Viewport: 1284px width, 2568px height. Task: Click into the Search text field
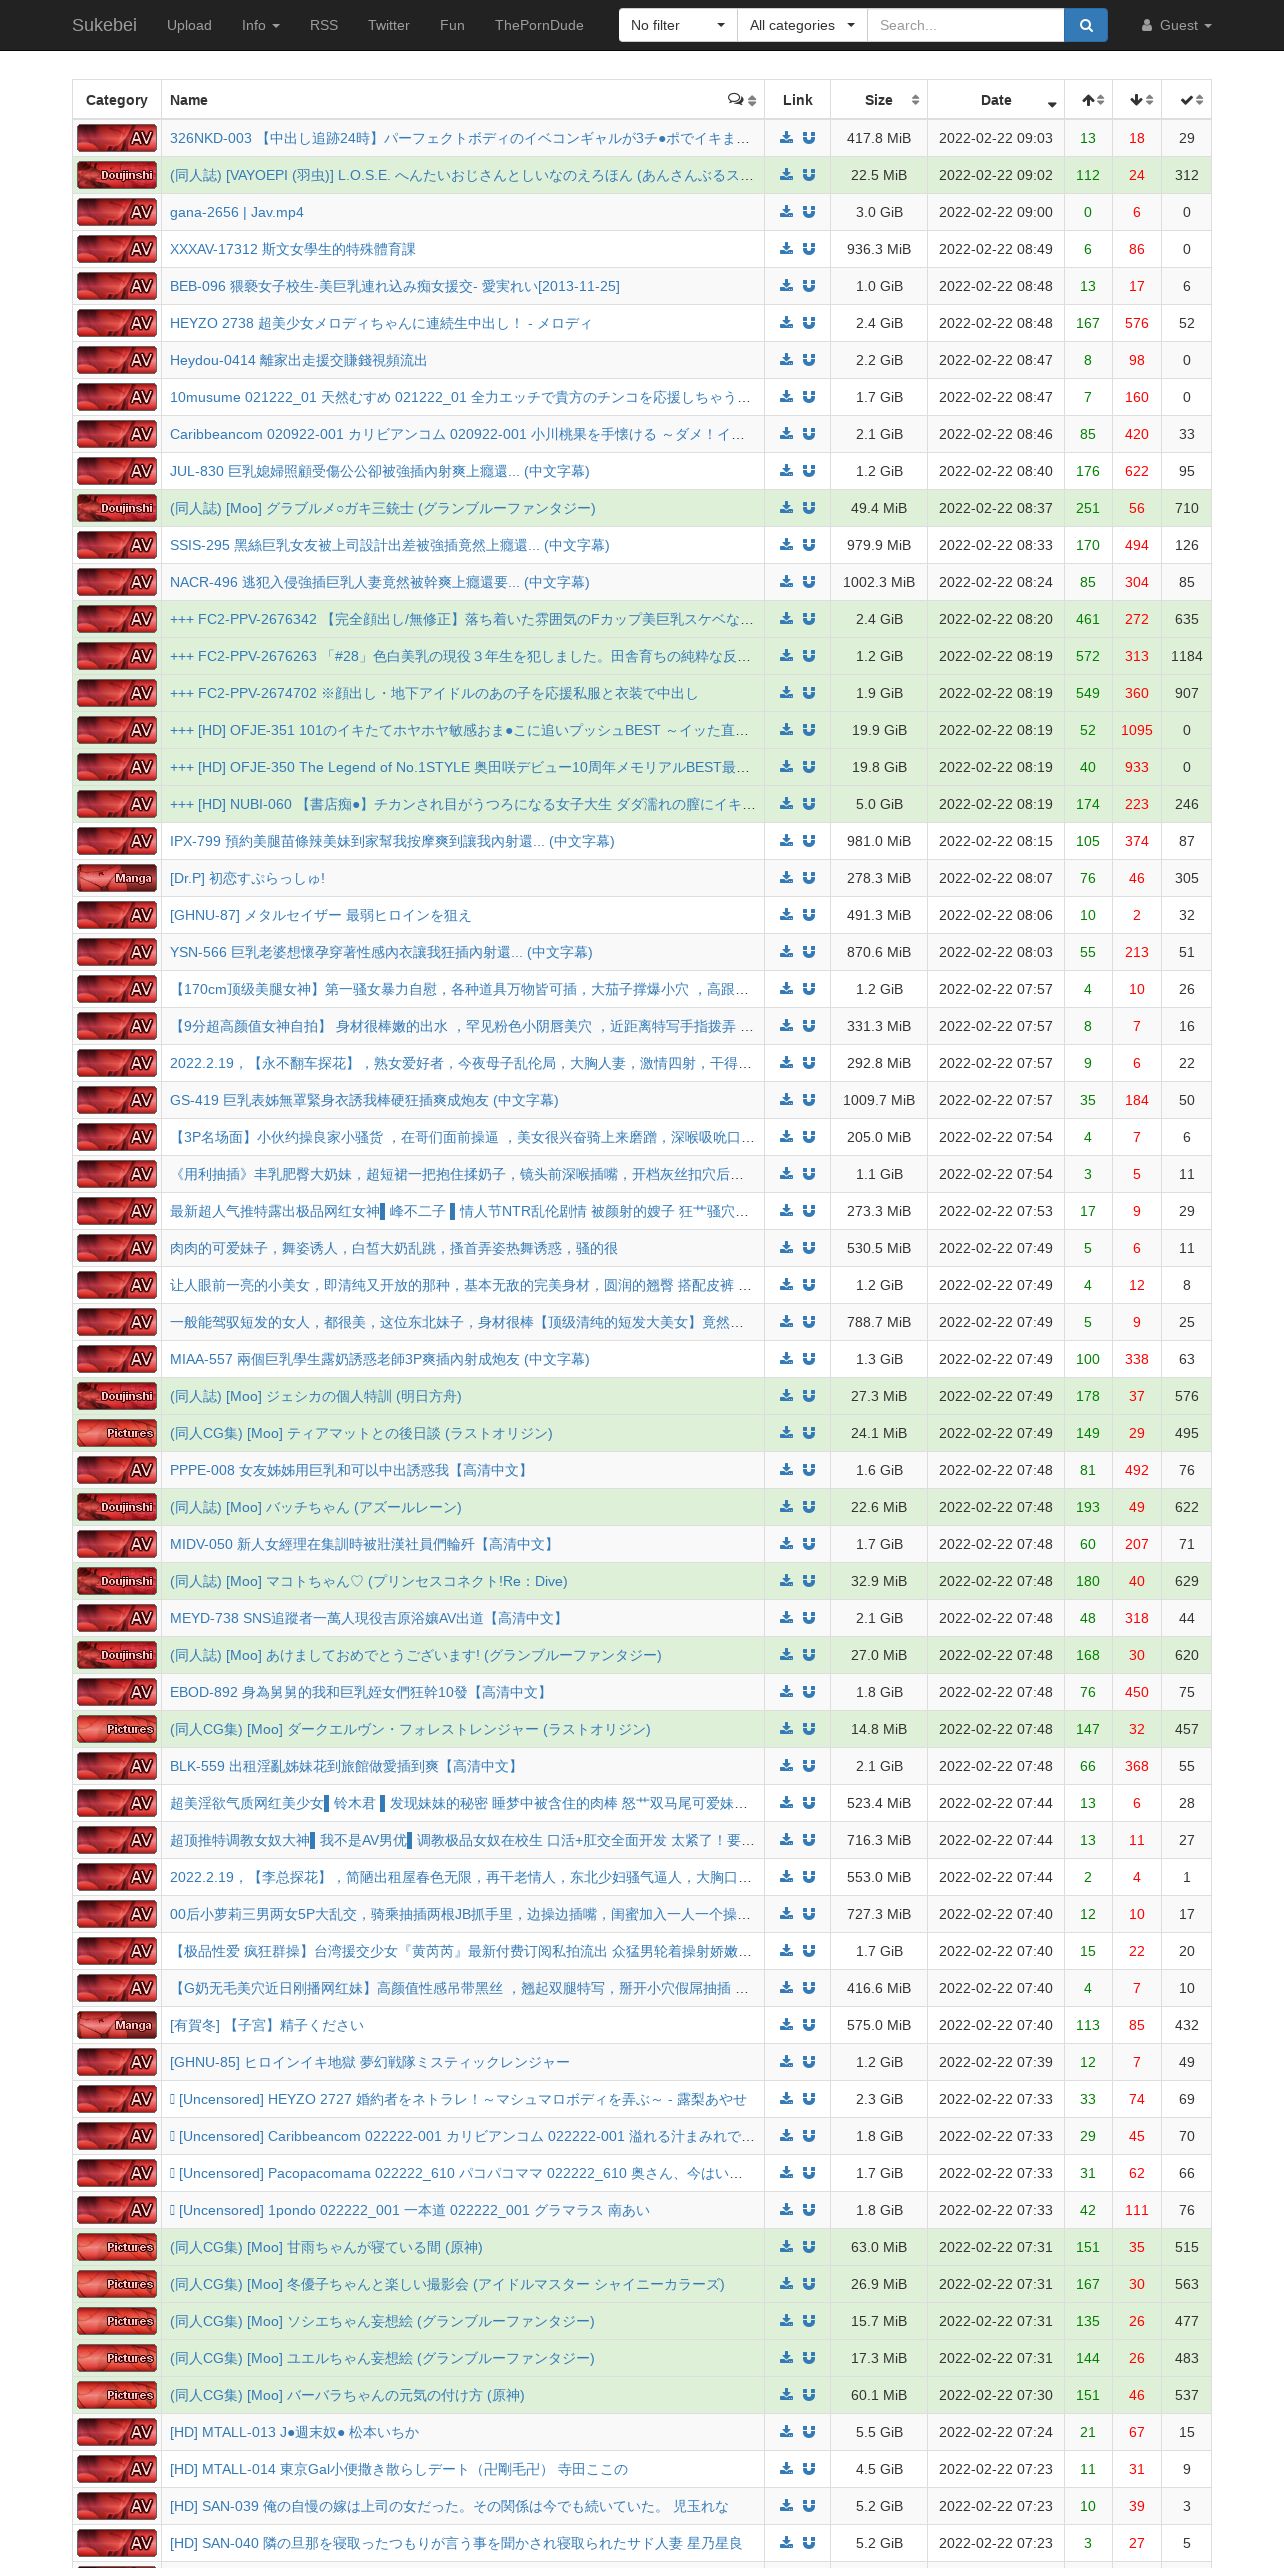(x=965, y=25)
